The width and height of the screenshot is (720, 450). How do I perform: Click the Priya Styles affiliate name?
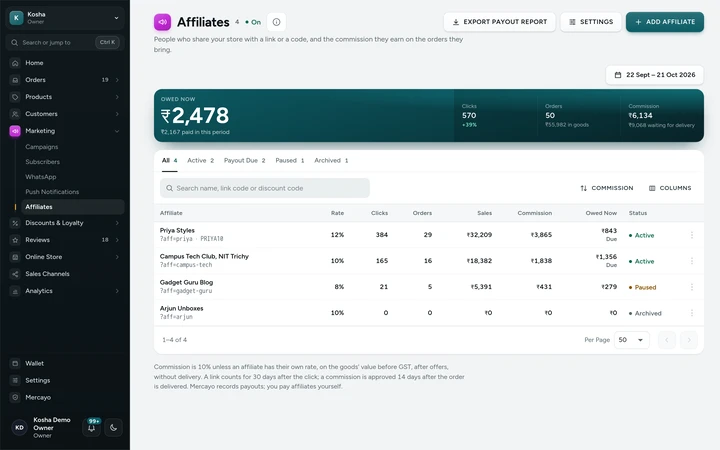(x=177, y=231)
